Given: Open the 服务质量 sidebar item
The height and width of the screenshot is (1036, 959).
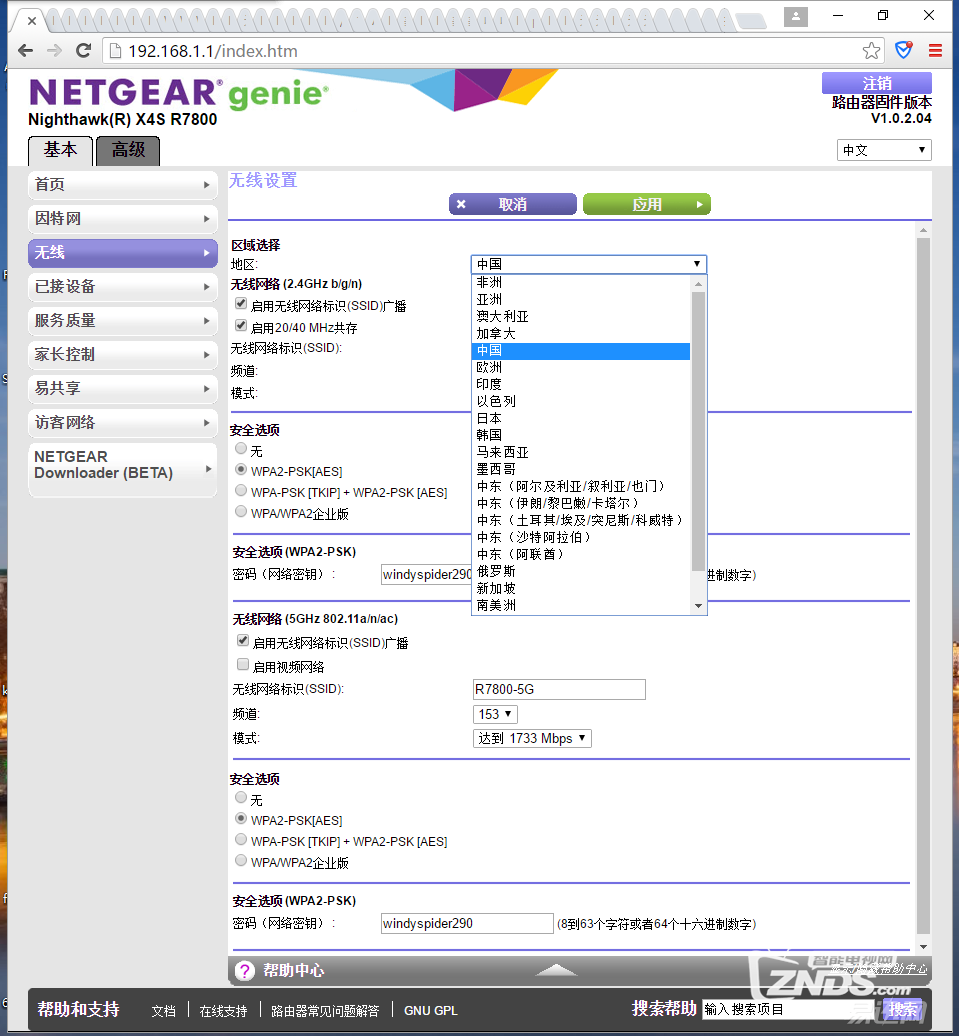Looking at the screenshot, I should coord(123,321).
